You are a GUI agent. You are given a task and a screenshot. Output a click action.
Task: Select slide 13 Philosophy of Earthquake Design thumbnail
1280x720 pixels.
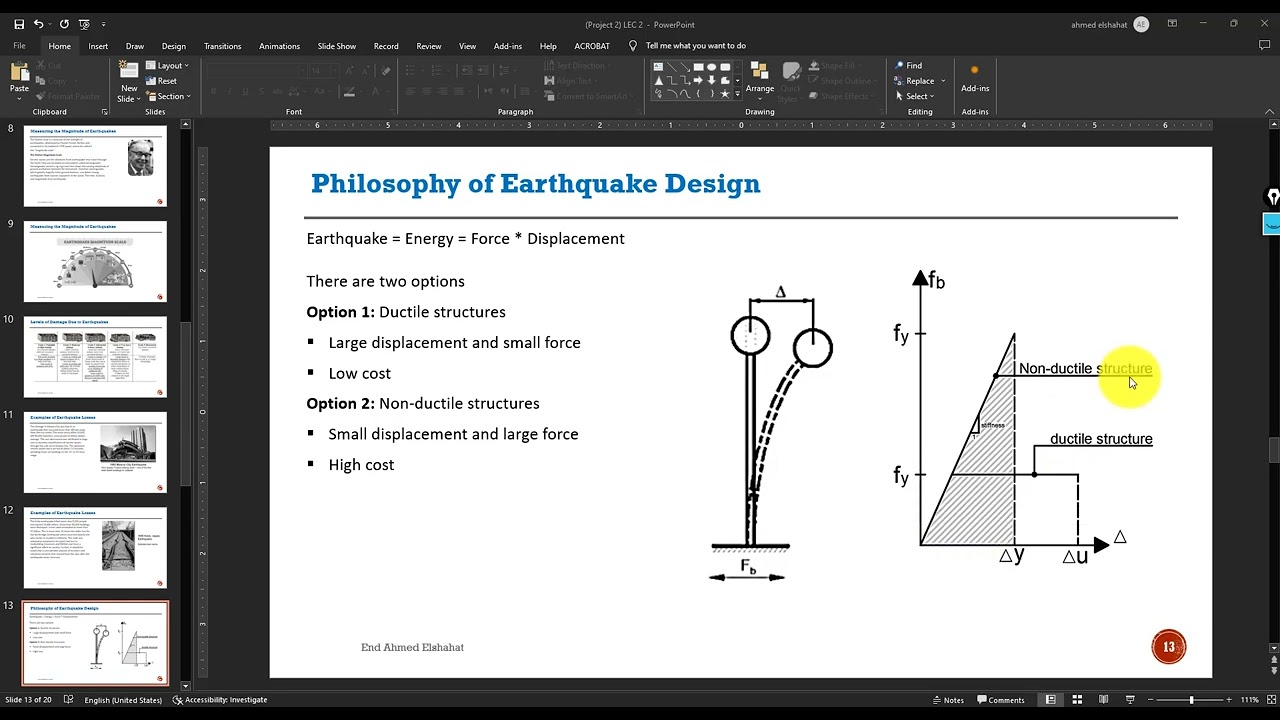(x=95, y=643)
